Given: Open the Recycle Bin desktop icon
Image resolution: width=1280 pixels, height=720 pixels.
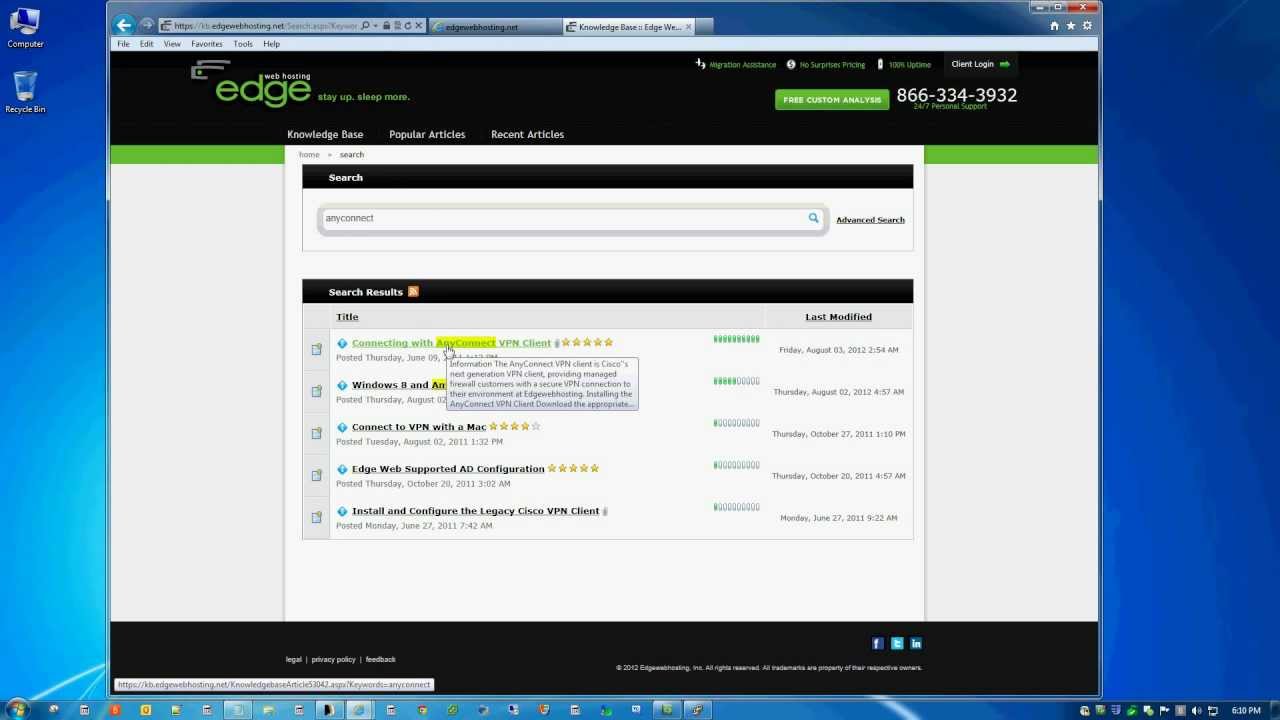Looking at the screenshot, I should (25, 92).
